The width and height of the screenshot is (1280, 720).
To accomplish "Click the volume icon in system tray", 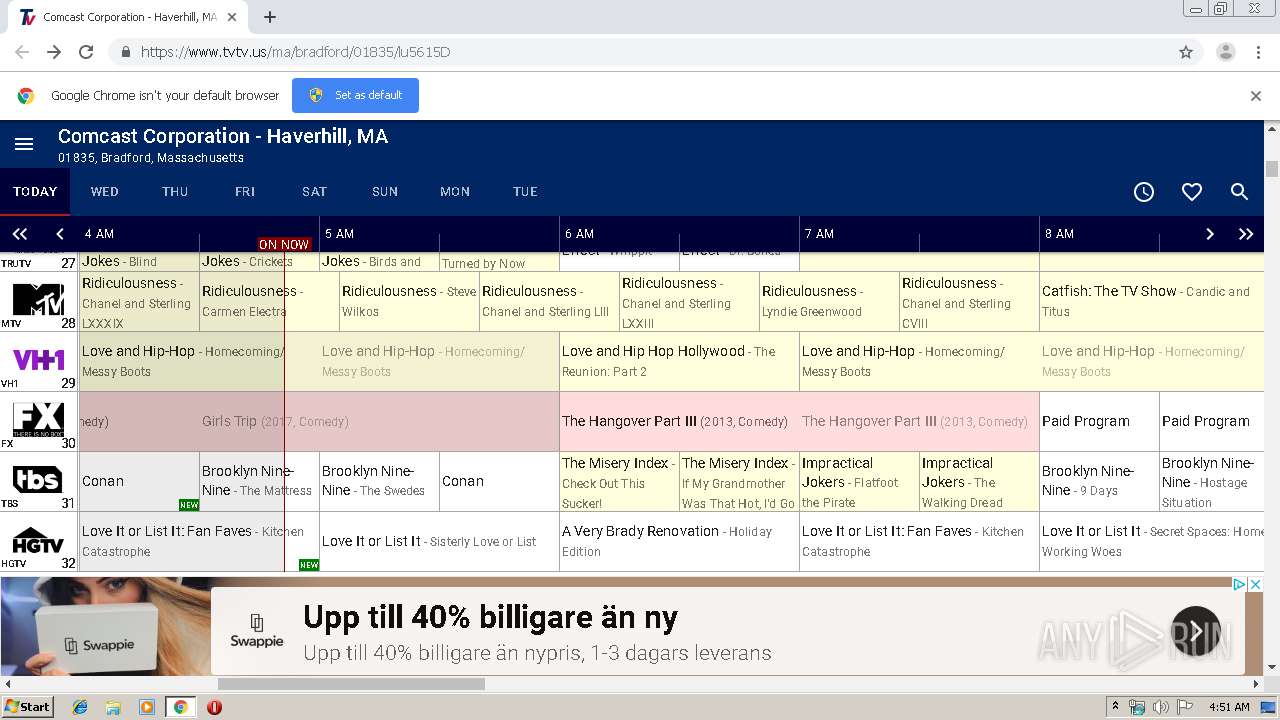I will [1160, 707].
